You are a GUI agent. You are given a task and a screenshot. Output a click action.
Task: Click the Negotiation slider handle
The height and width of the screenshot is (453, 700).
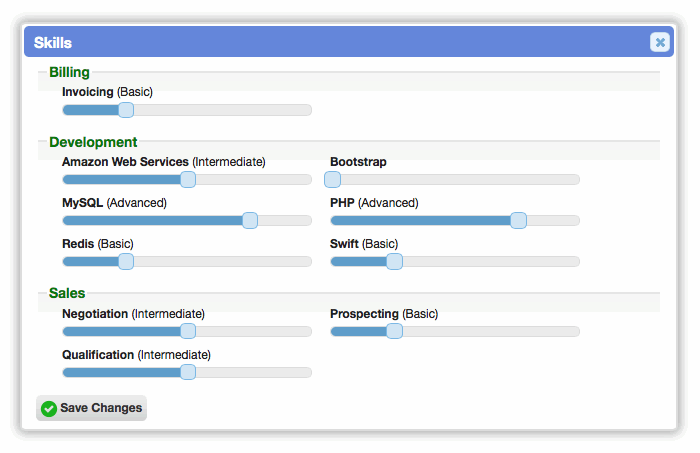(188, 331)
